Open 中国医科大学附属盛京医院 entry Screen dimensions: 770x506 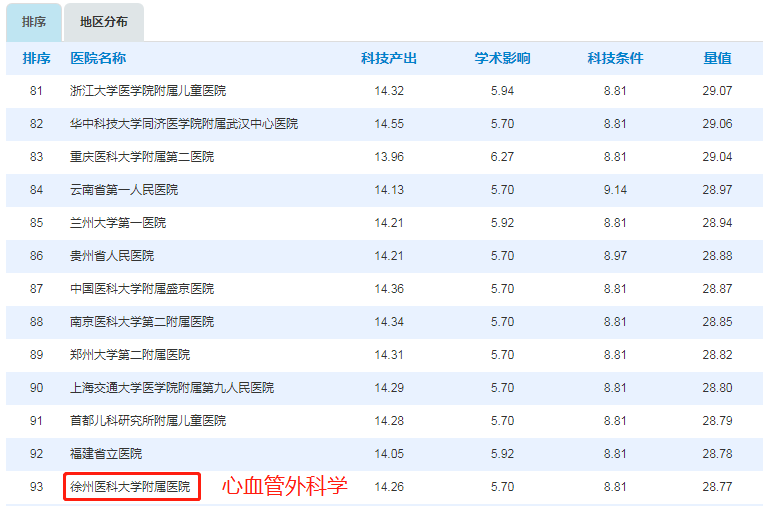coord(142,288)
